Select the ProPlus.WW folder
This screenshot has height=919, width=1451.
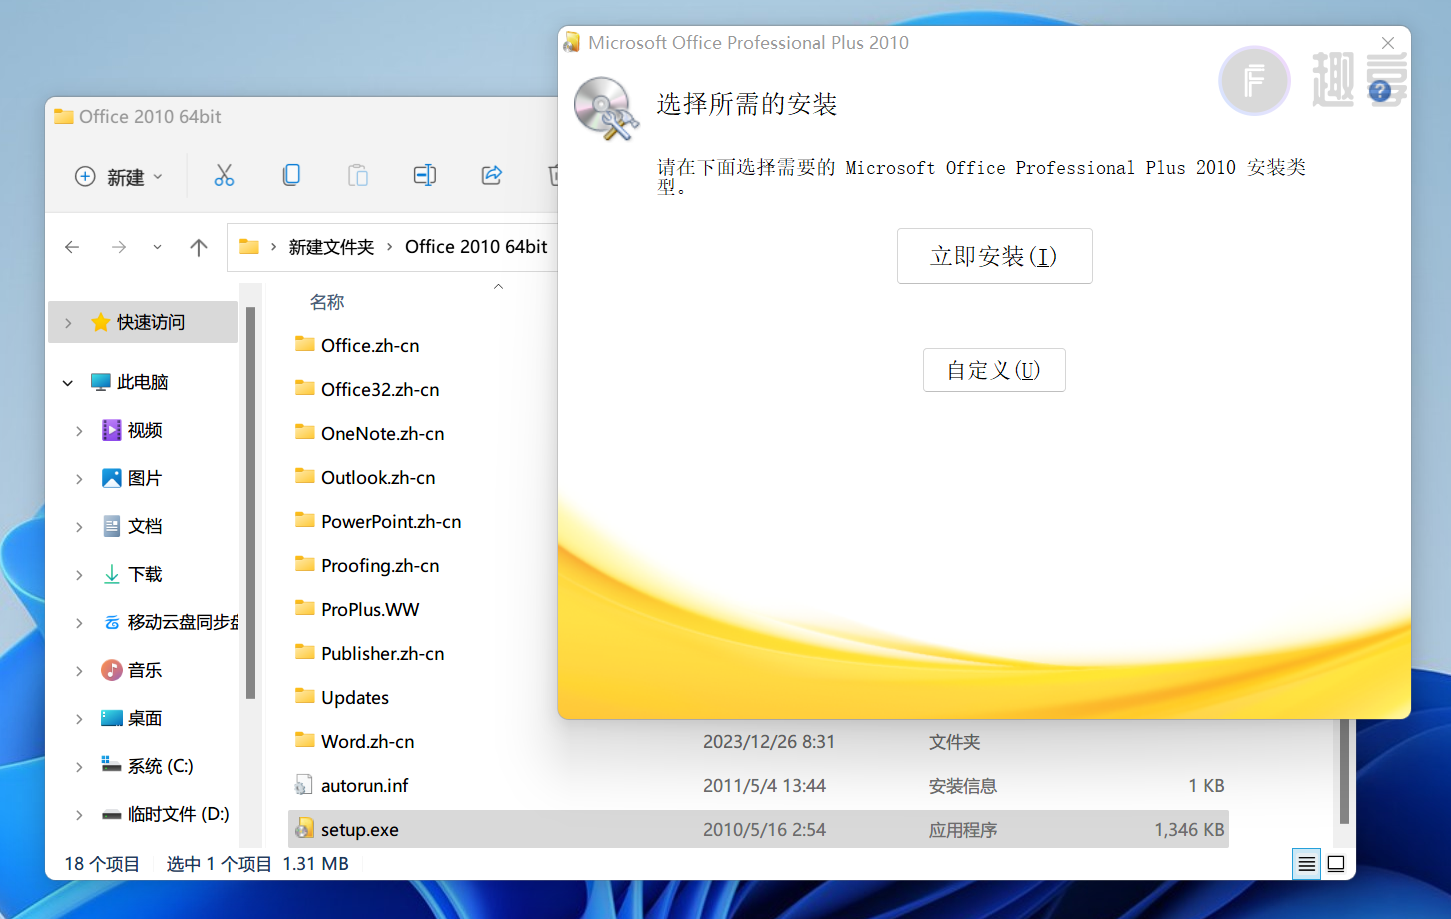(x=370, y=609)
